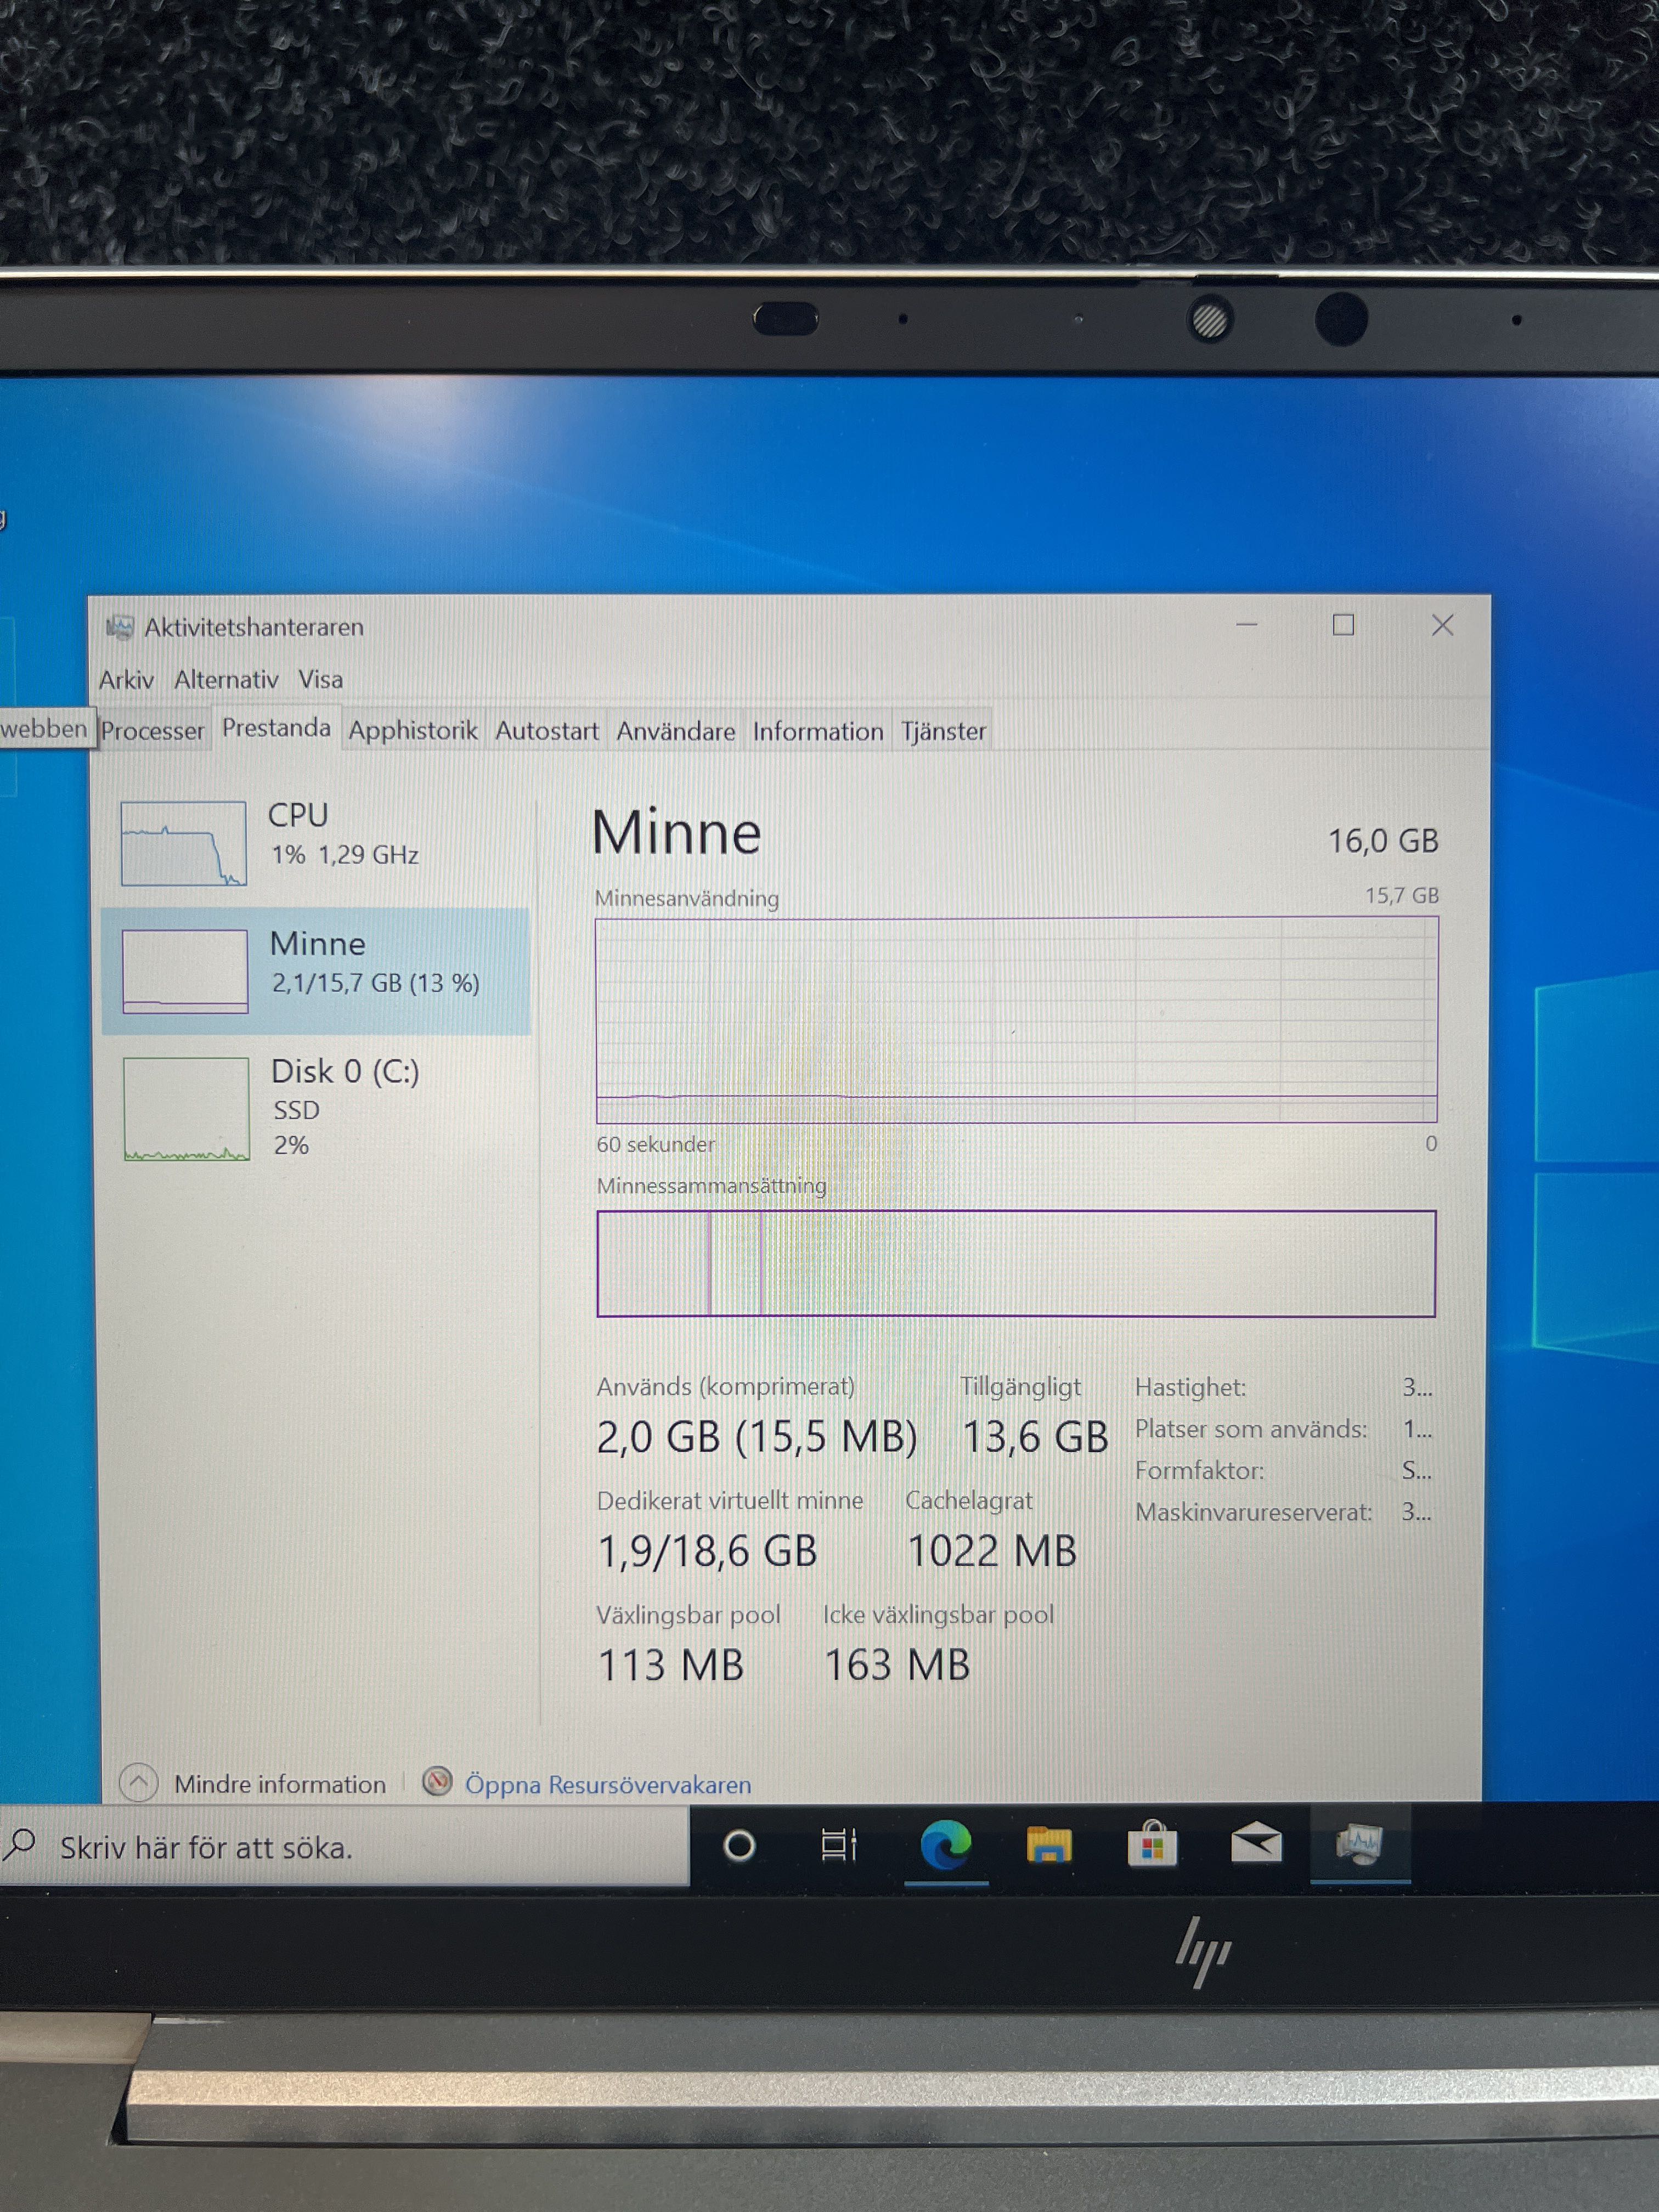Image resolution: width=1659 pixels, height=2212 pixels.
Task: Open Microsoft Store taskbar icon
Action: [x=1152, y=1846]
